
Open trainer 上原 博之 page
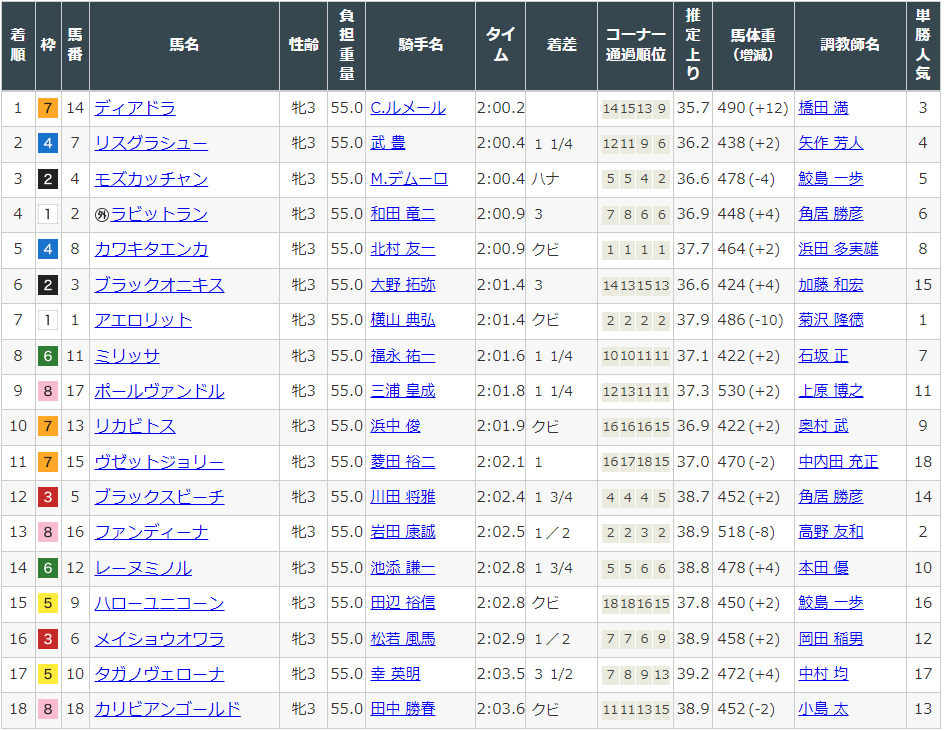831,390
